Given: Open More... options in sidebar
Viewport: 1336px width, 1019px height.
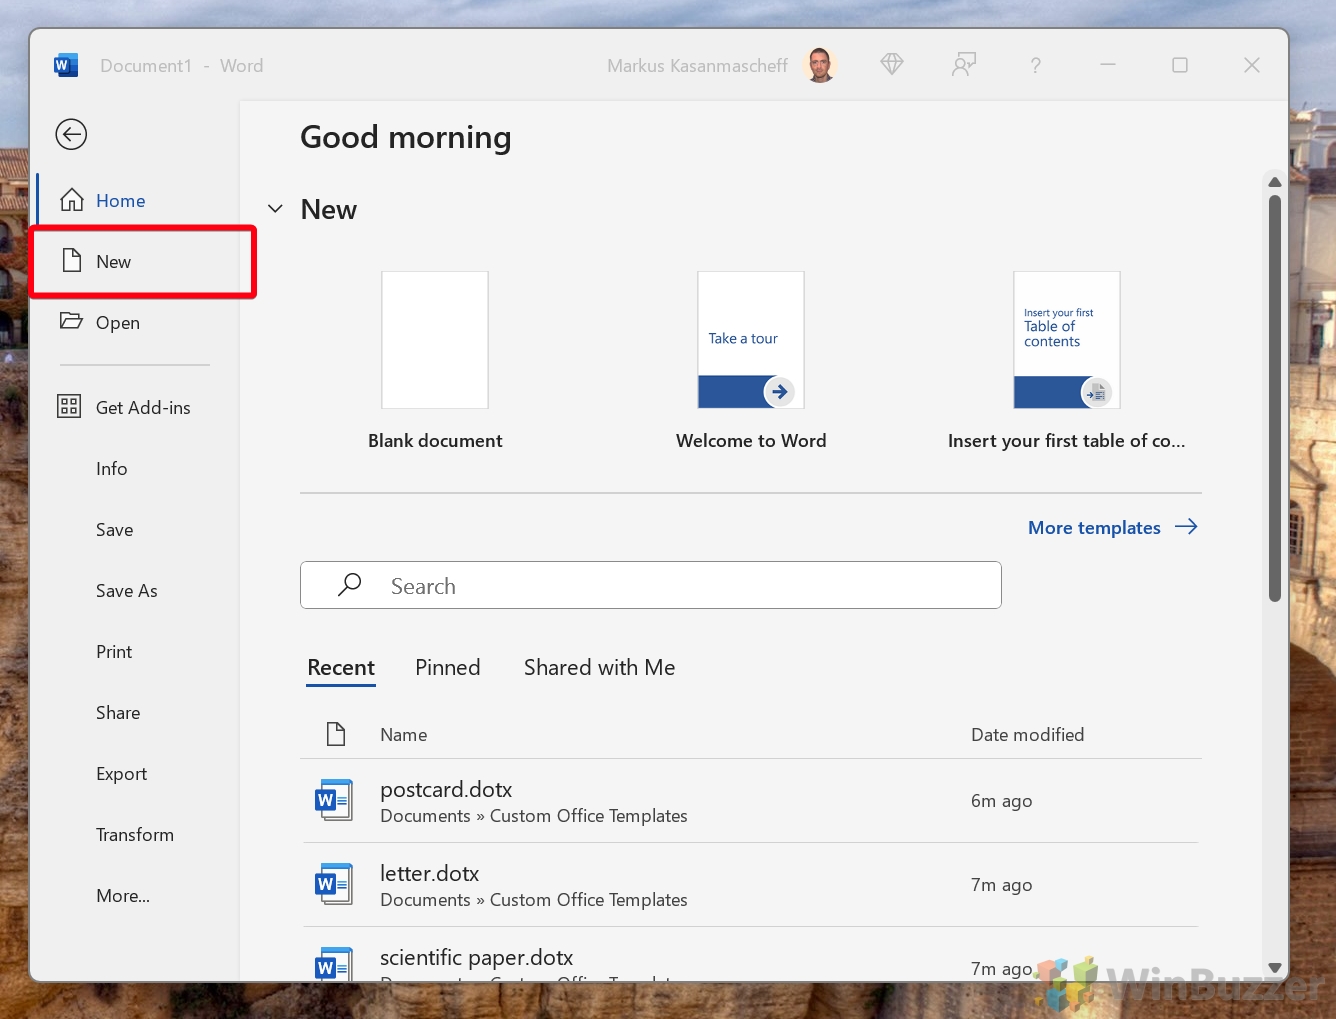Looking at the screenshot, I should point(123,896).
